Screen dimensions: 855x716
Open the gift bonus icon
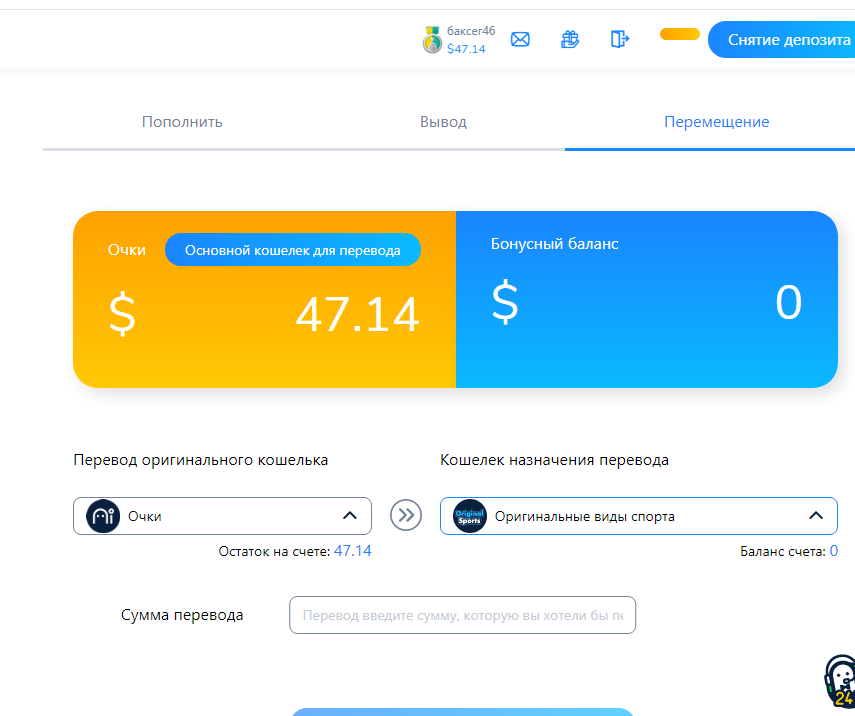[x=570, y=39]
